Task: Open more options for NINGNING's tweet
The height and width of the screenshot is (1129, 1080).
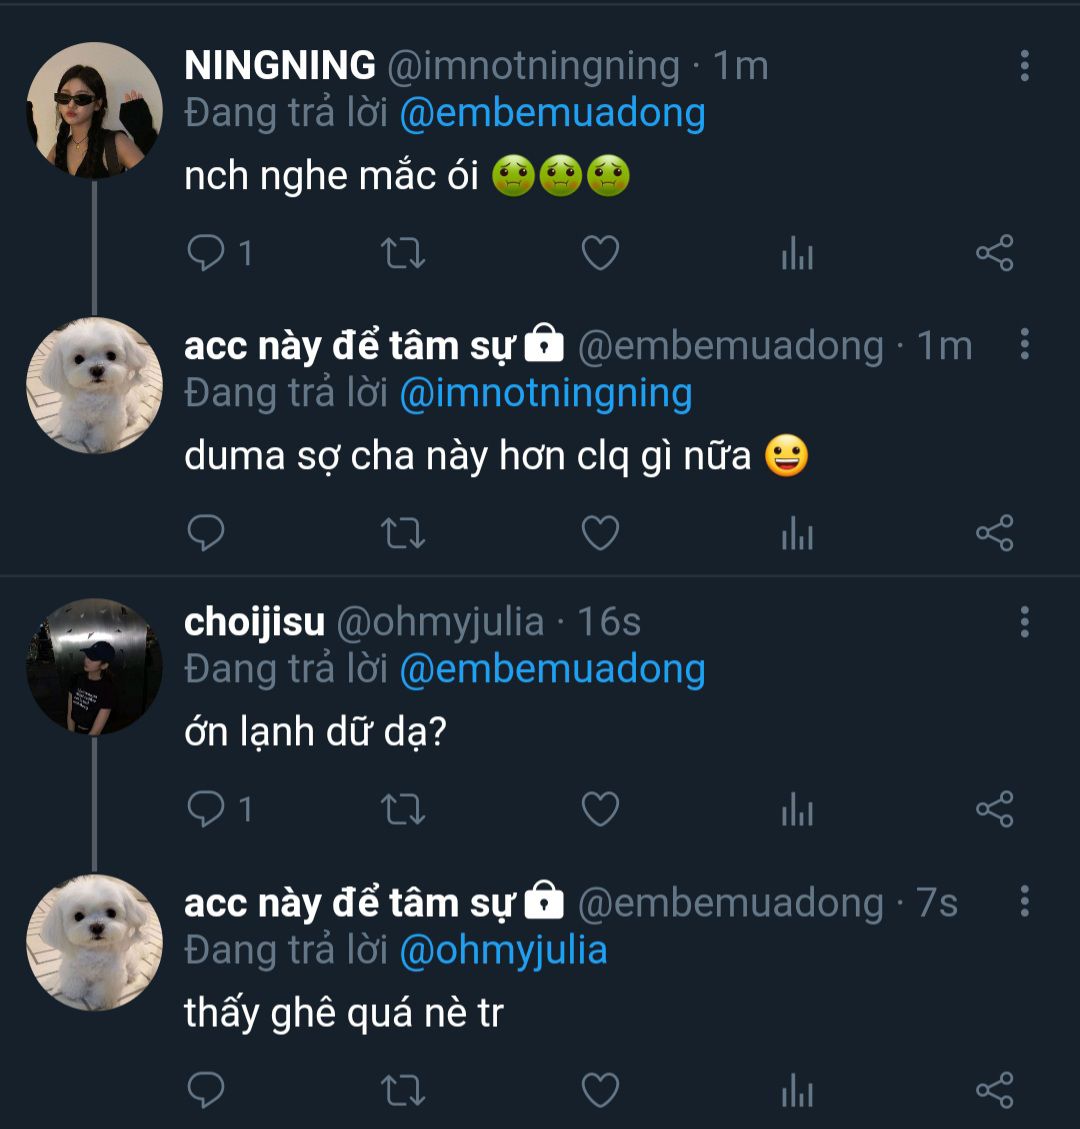Action: (x=1024, y=66)
